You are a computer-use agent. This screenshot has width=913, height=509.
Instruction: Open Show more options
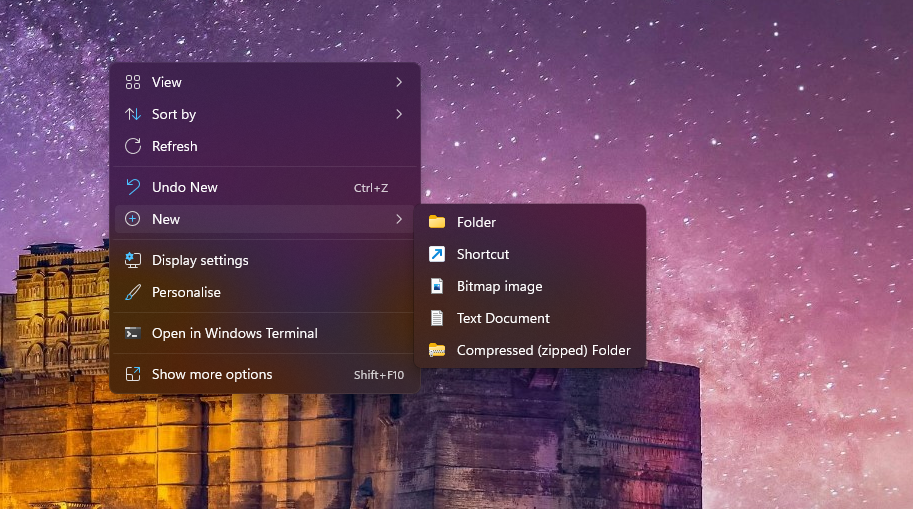(x=212, y=374)
